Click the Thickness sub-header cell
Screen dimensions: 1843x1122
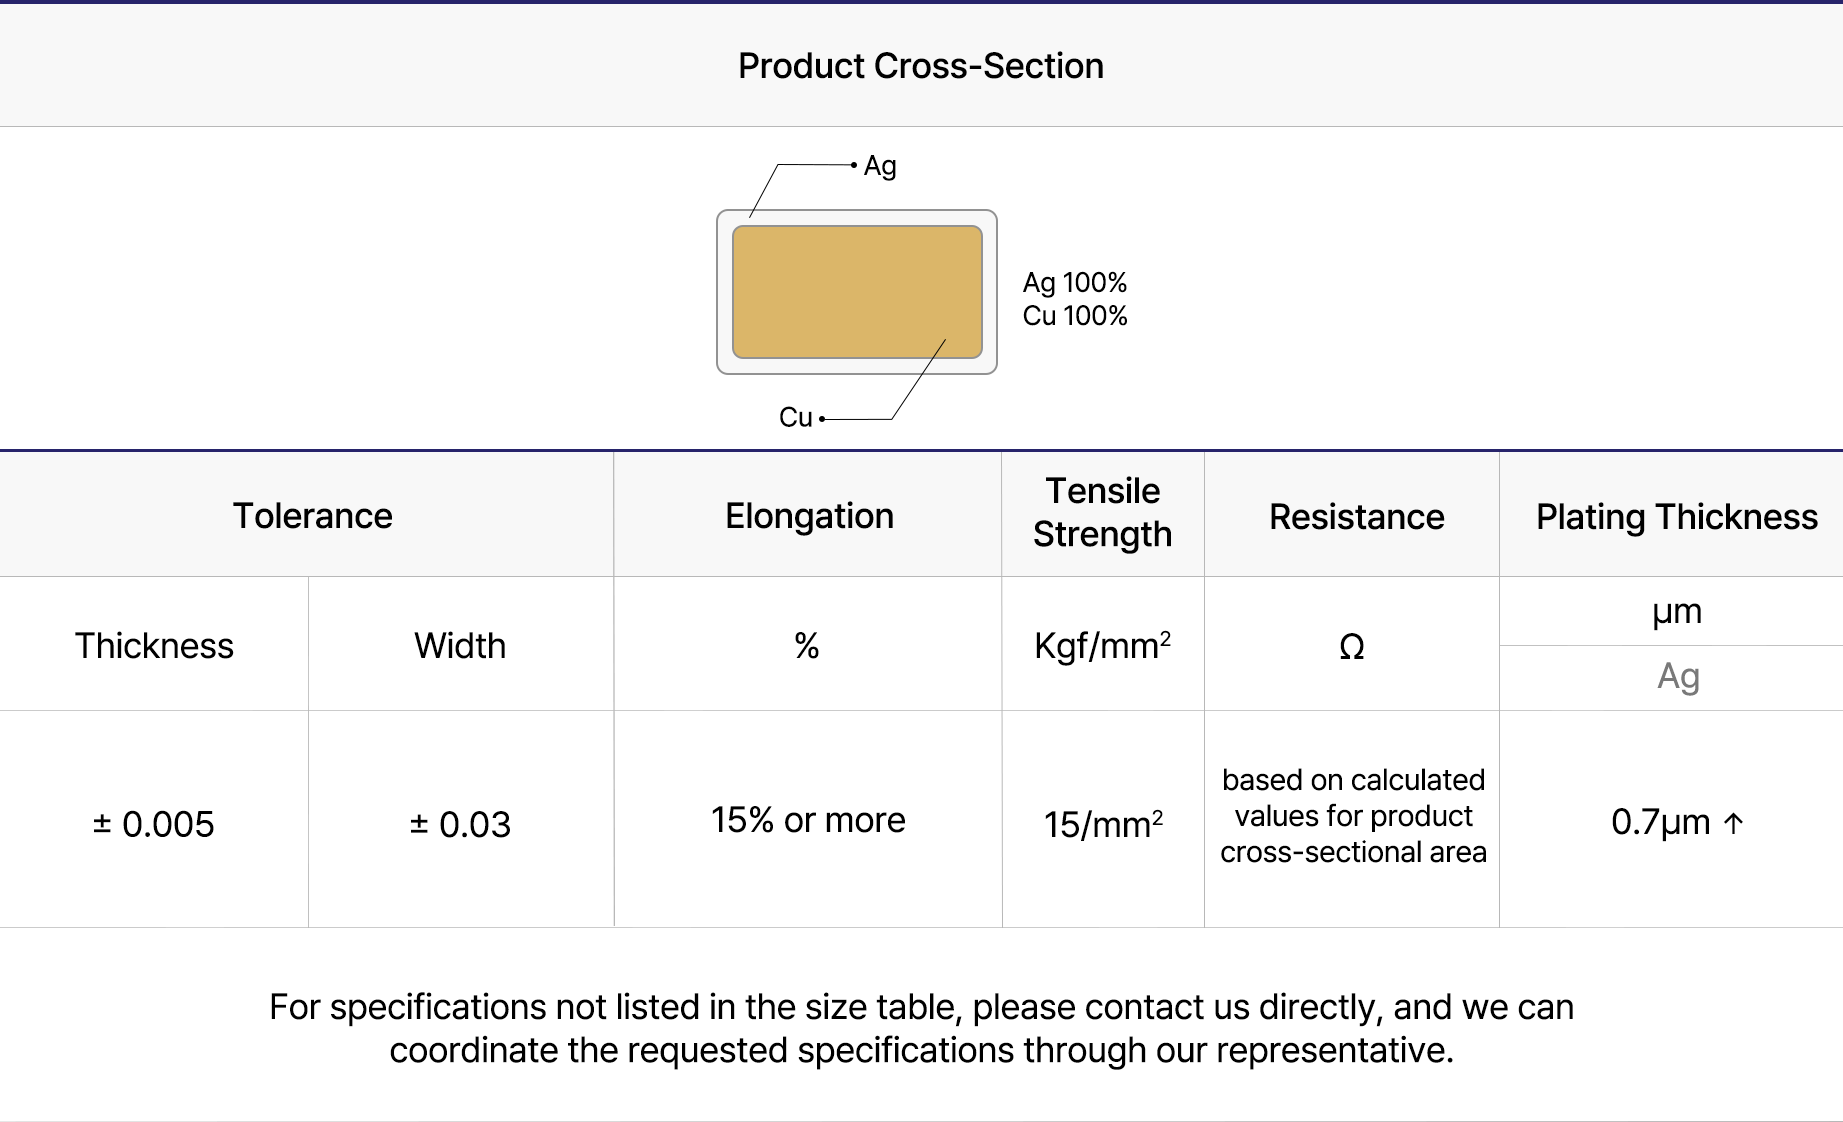tap(154, 646)
